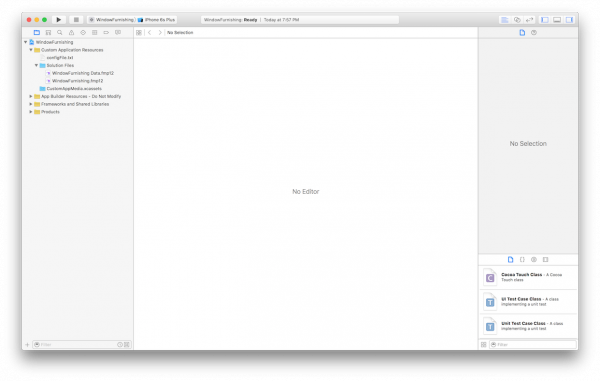Click the No Selection jump bar item
The height and width of the screenshot is (381, 600).
(180, 33)
